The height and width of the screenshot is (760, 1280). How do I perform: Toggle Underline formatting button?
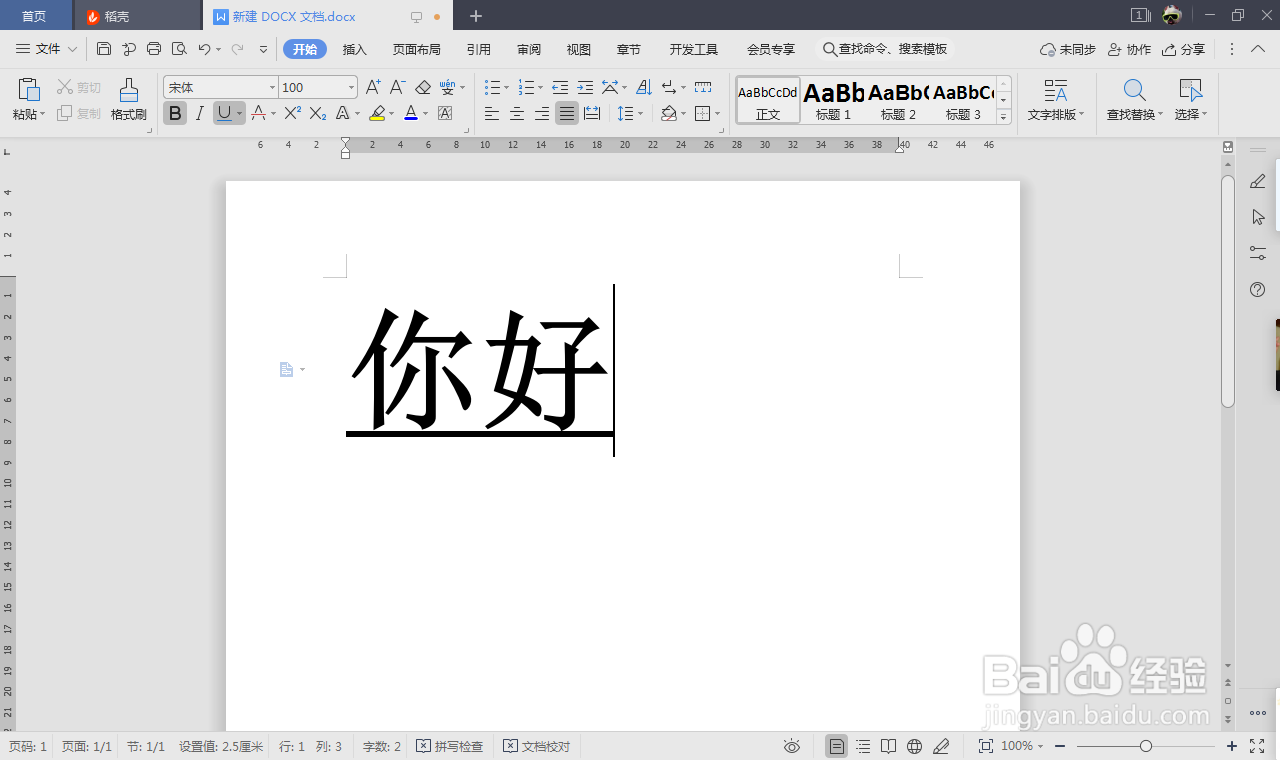(x=224, y=114)
